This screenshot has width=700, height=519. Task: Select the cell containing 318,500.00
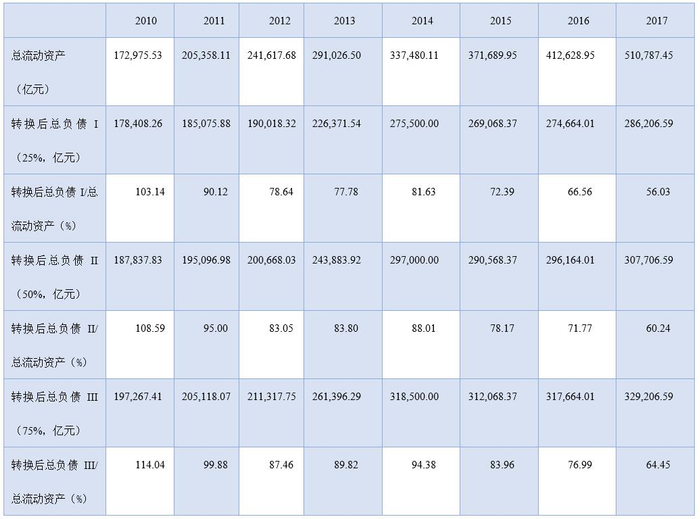[x=423, y=396]
